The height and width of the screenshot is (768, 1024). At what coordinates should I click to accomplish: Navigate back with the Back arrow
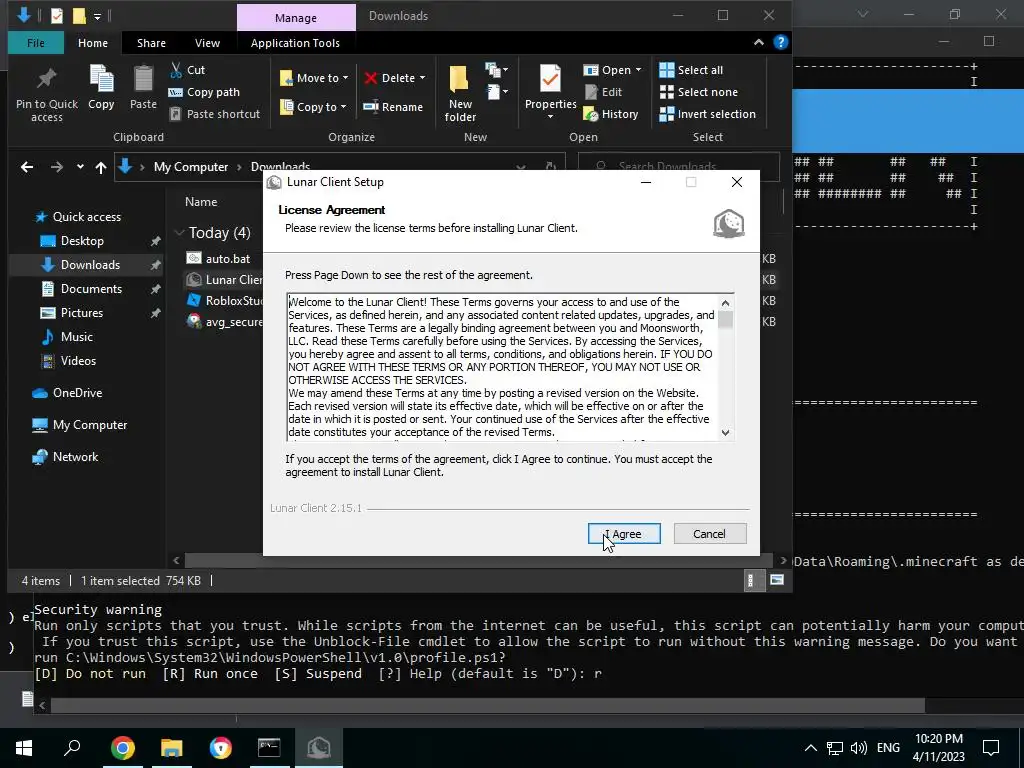click(x=27, y=167)
